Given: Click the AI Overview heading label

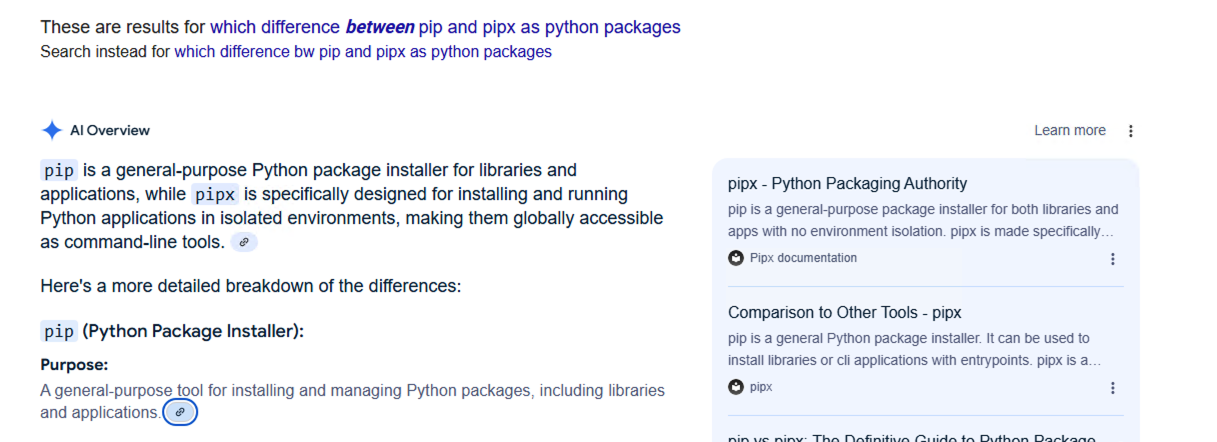Looking at the screenshot, I should 110,130.
